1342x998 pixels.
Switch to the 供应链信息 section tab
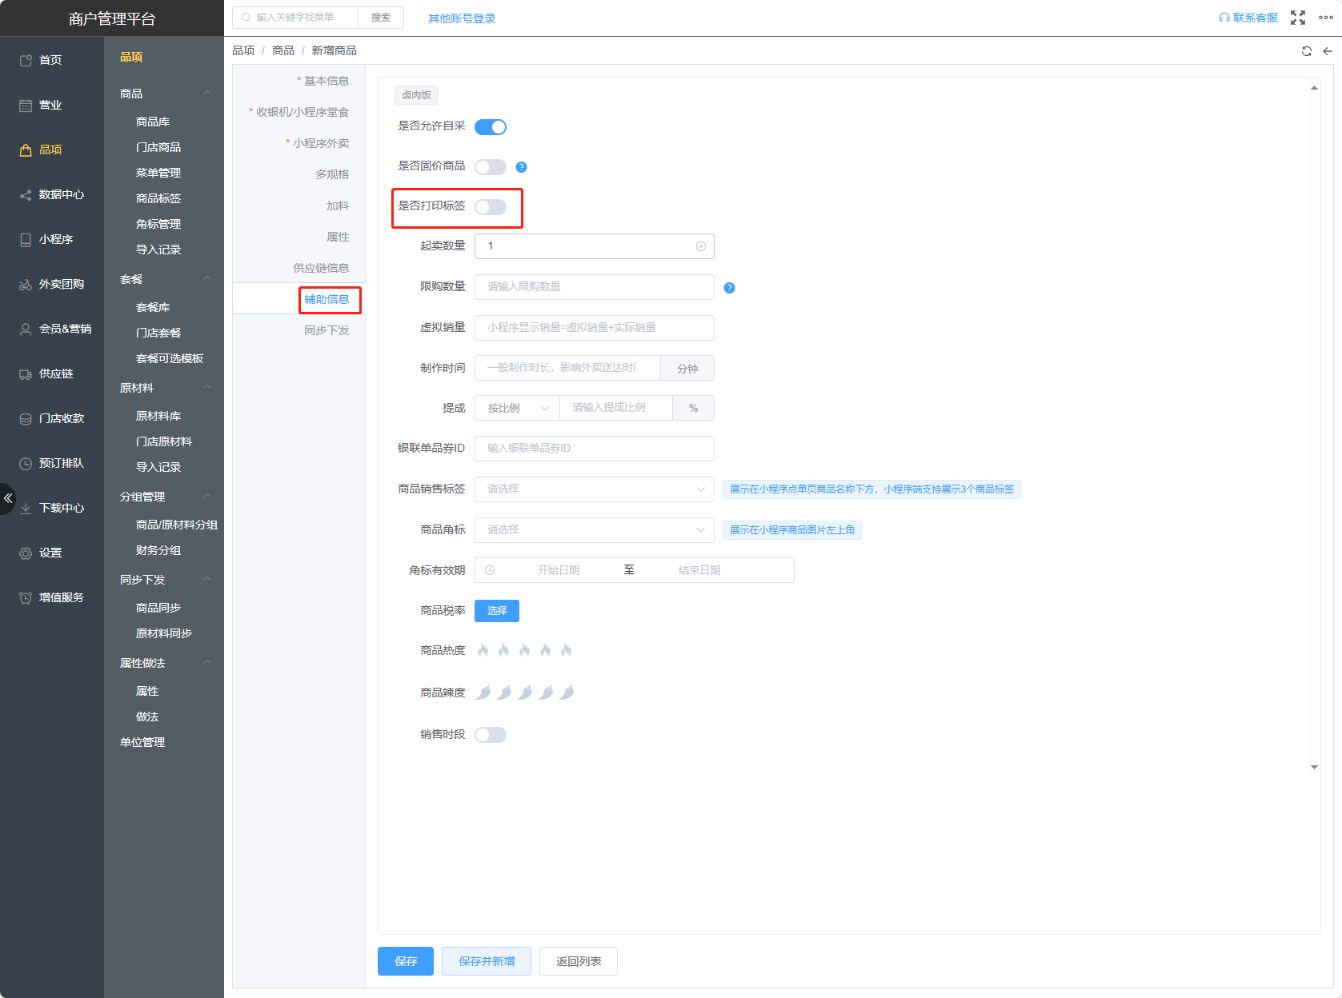[321, 268]
